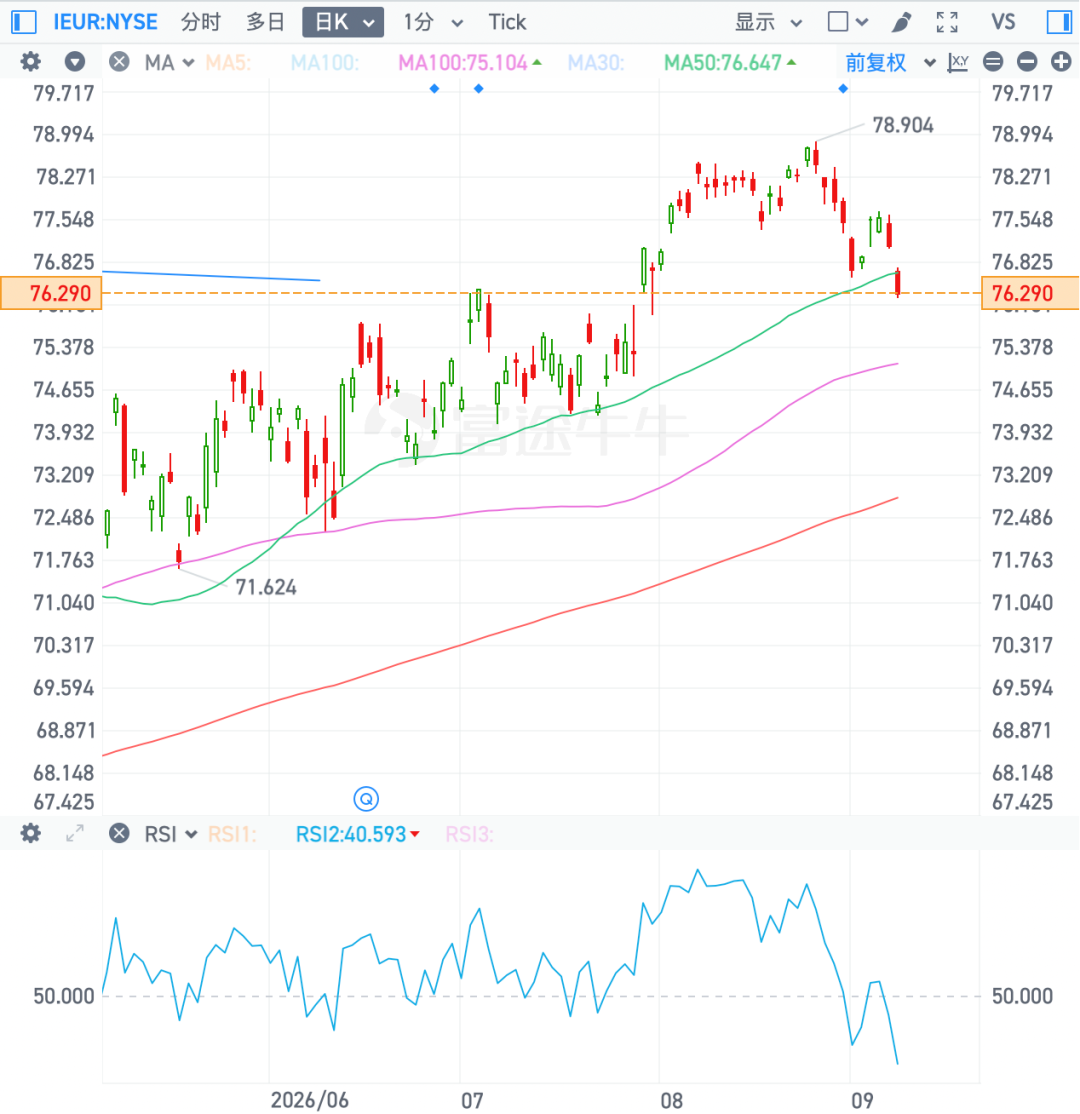
Task: Toggle RSI1 line visibility
Action: pyautogui.click(x=232, y=833)
